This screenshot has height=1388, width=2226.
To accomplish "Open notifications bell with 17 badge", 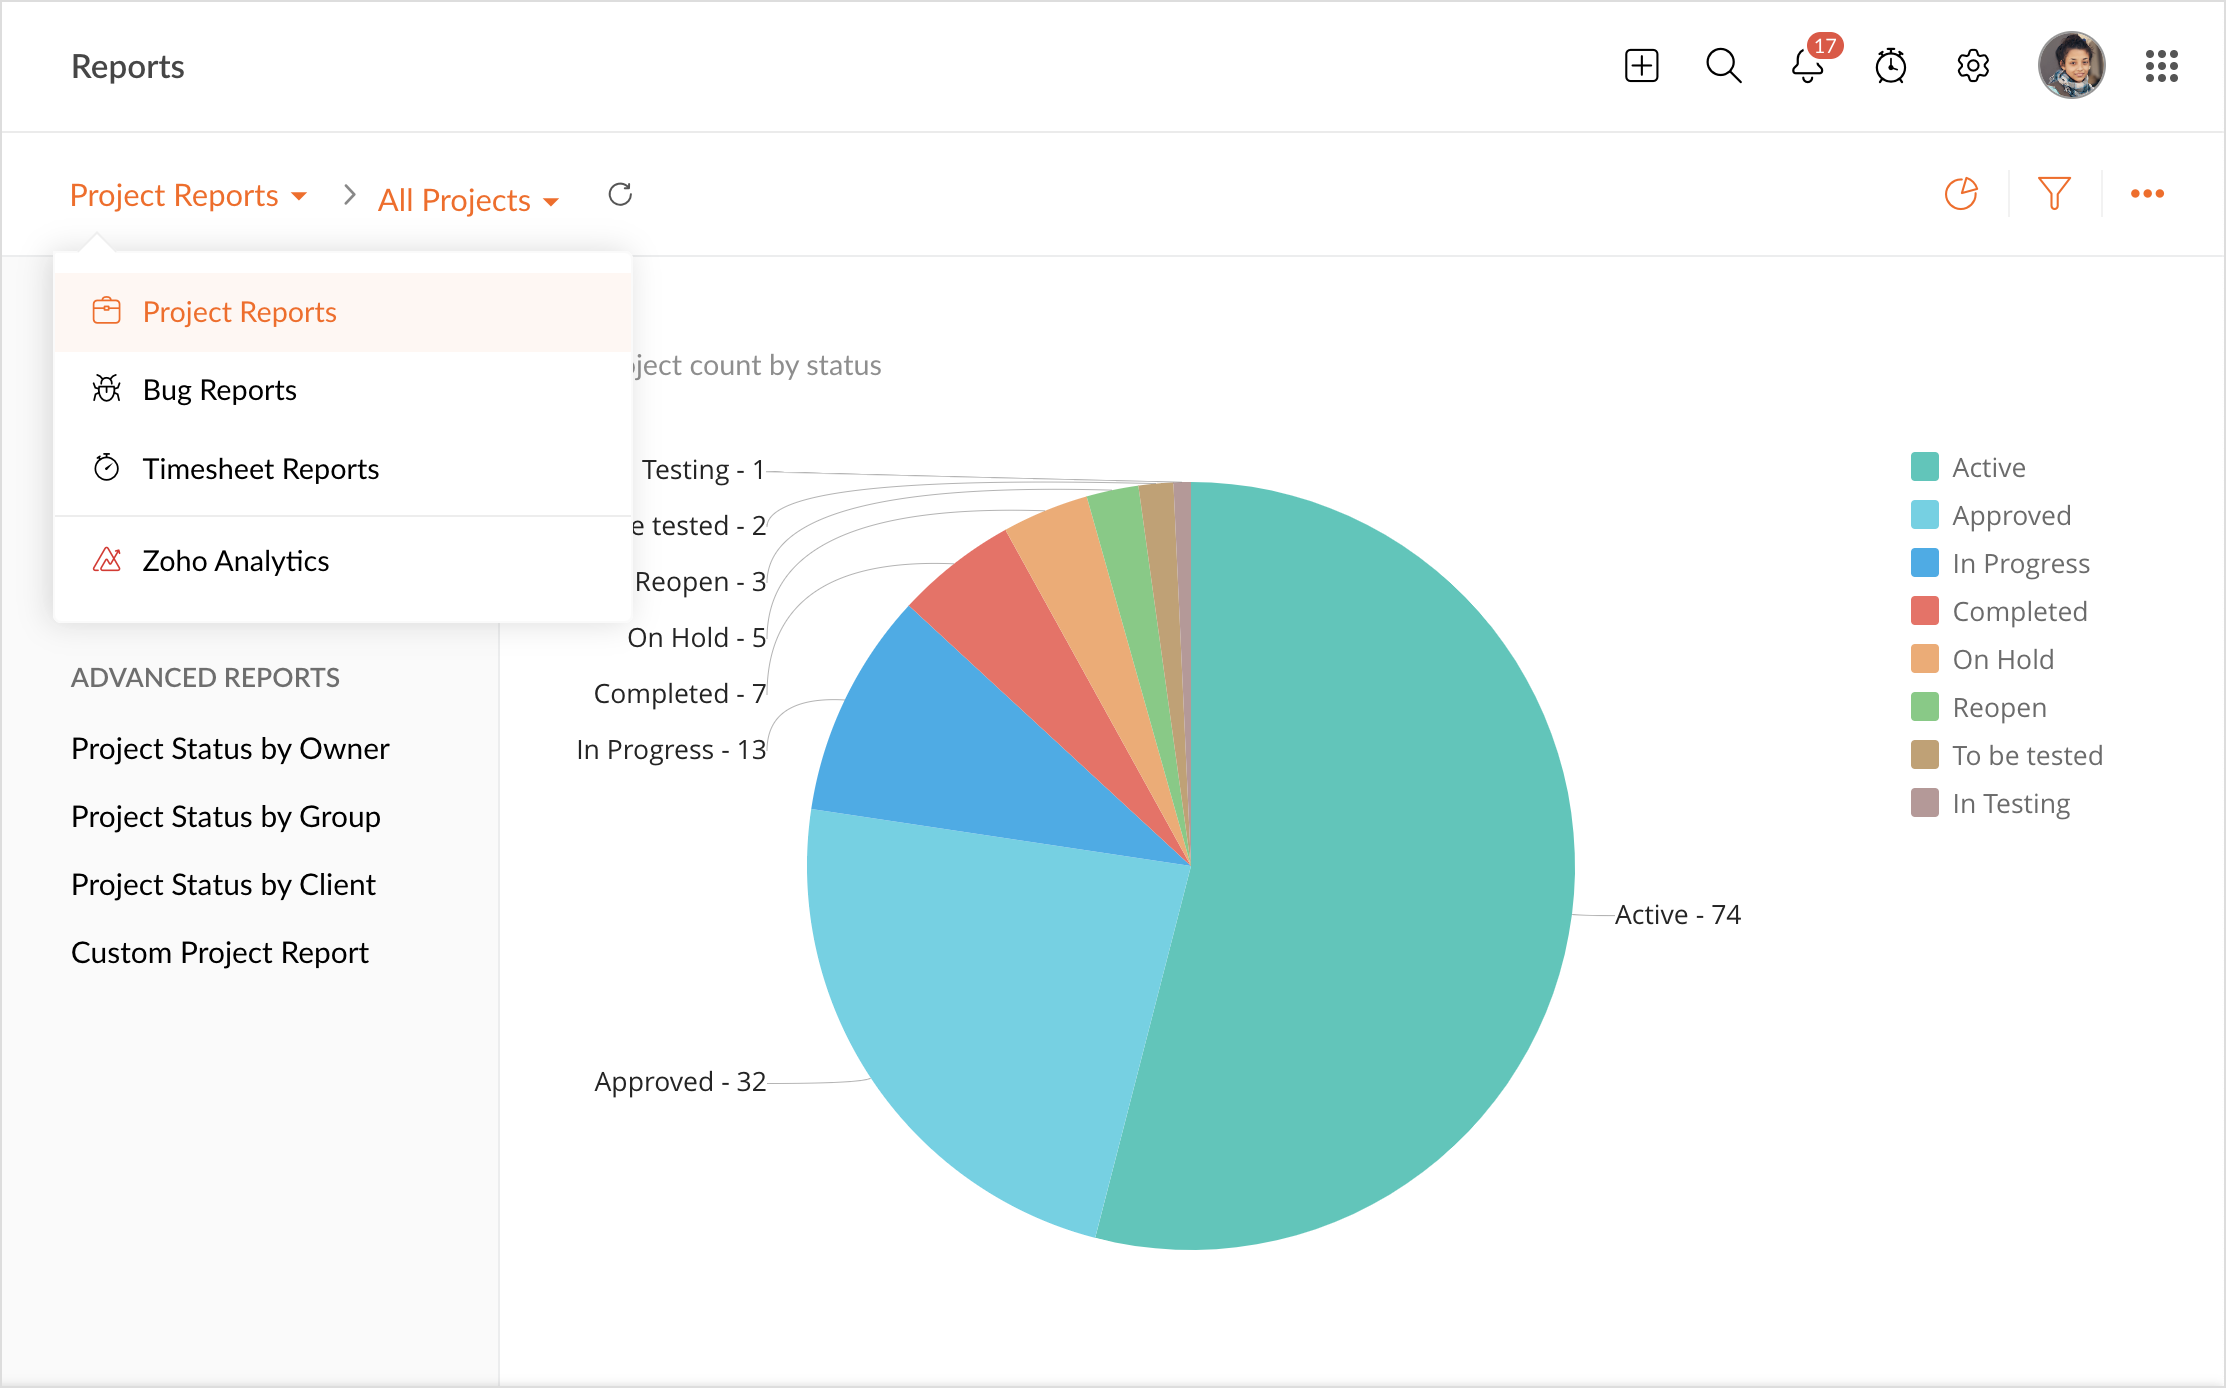I will pyautogui.click(x=1807, y=66).
